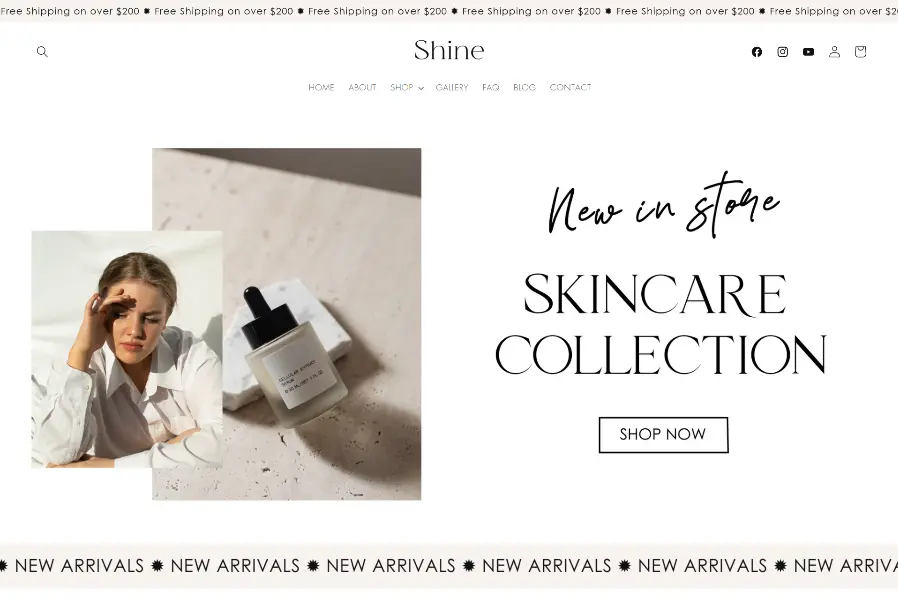The width and height of the screenshot is (898, 600).
Task: Click the Shop Now button
Action: (663, 435)
